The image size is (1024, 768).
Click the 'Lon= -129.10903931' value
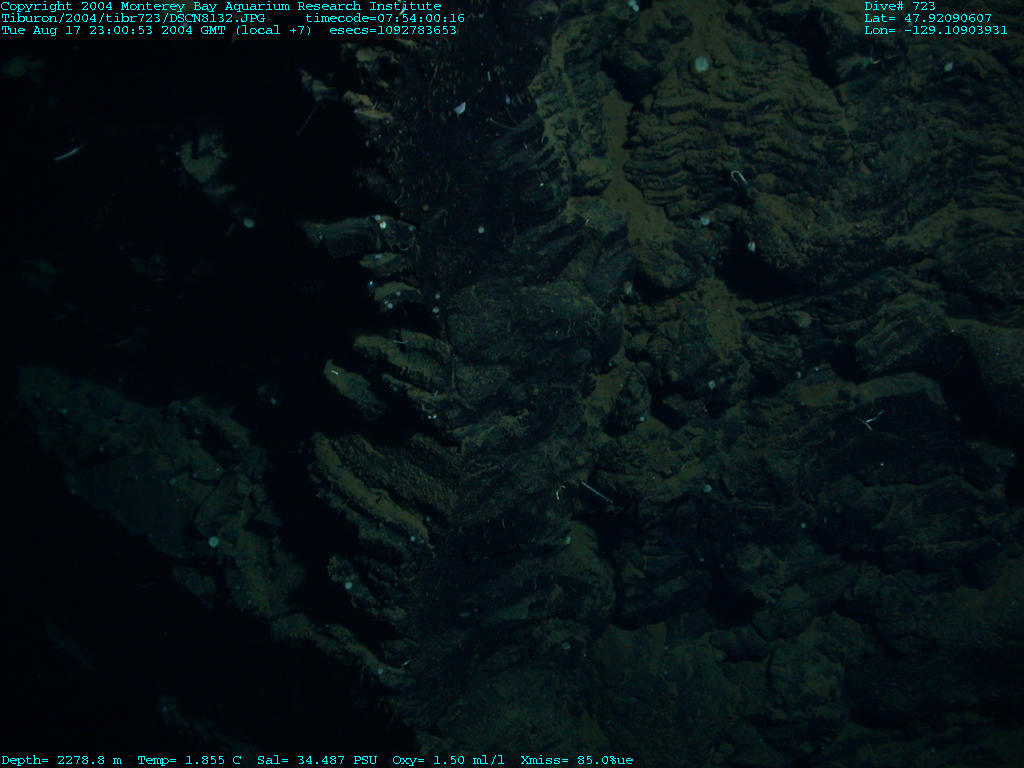pyautogui.click(x=936, y=30)
